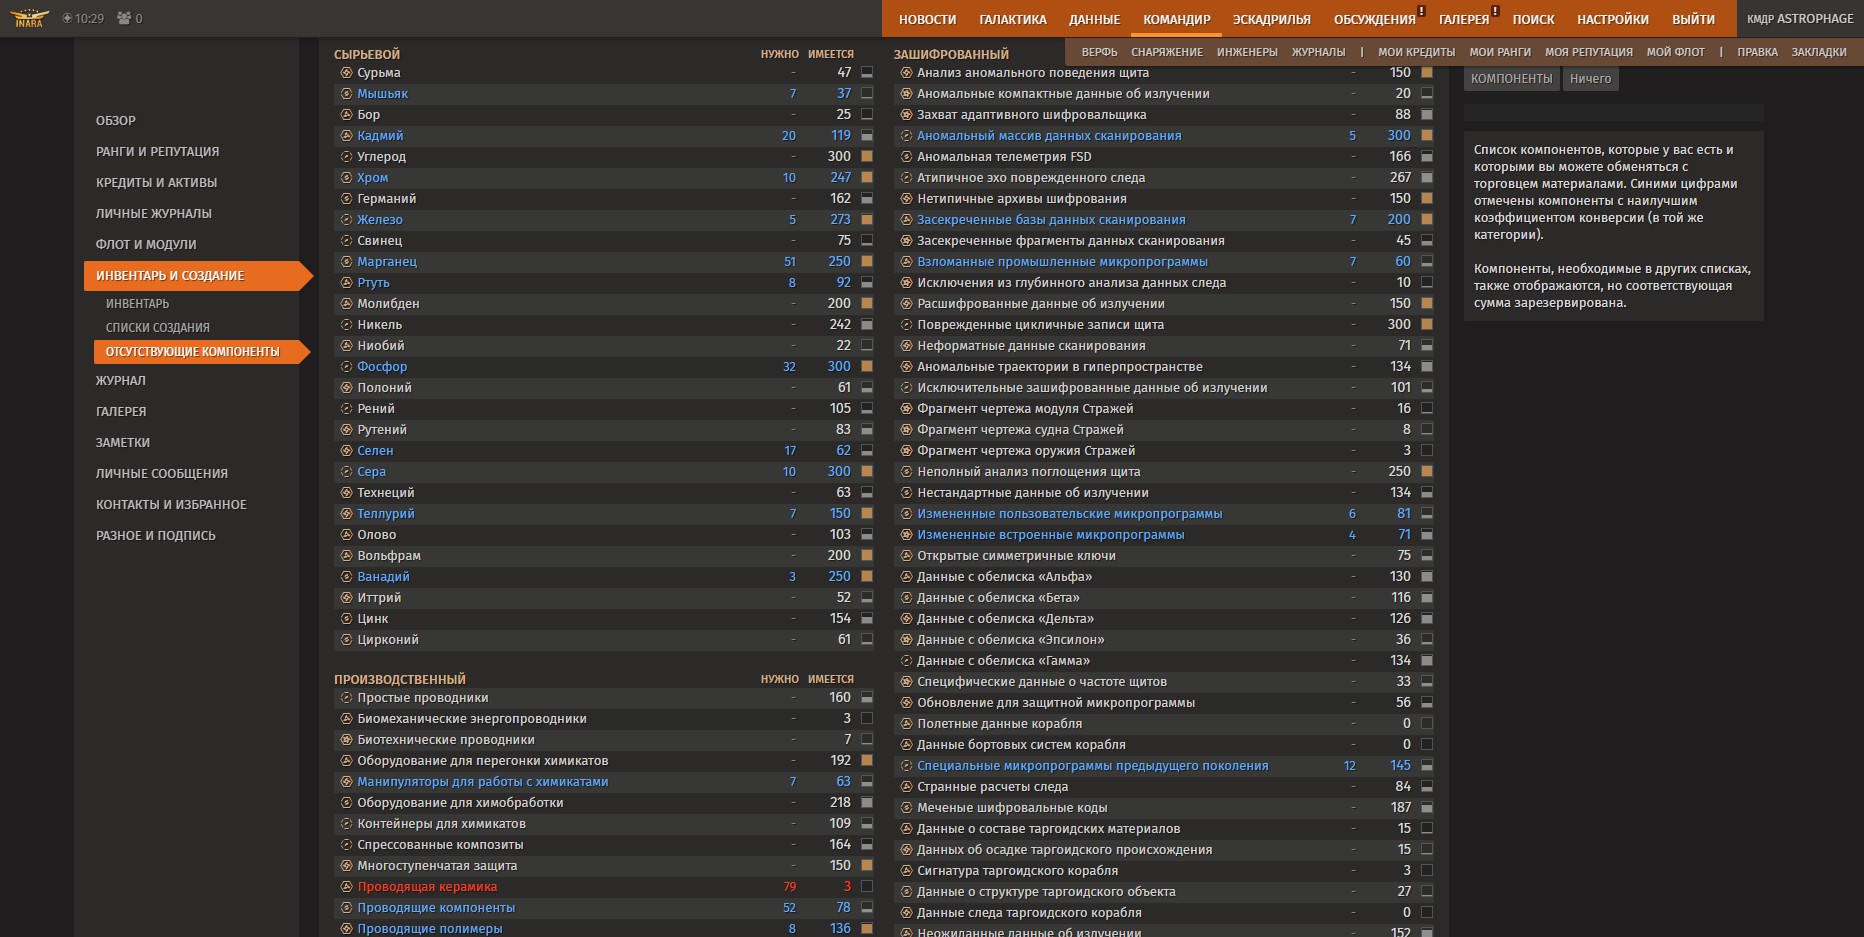Click the needed value 79 for Проводящая керамика

790,887
